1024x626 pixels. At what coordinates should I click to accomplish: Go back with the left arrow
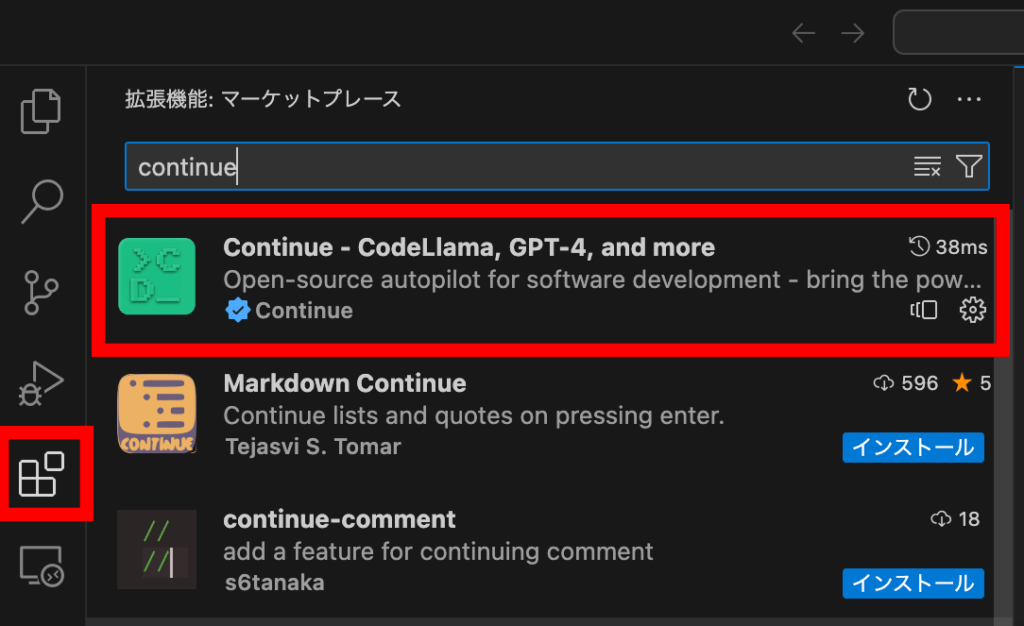coord(803,33)
